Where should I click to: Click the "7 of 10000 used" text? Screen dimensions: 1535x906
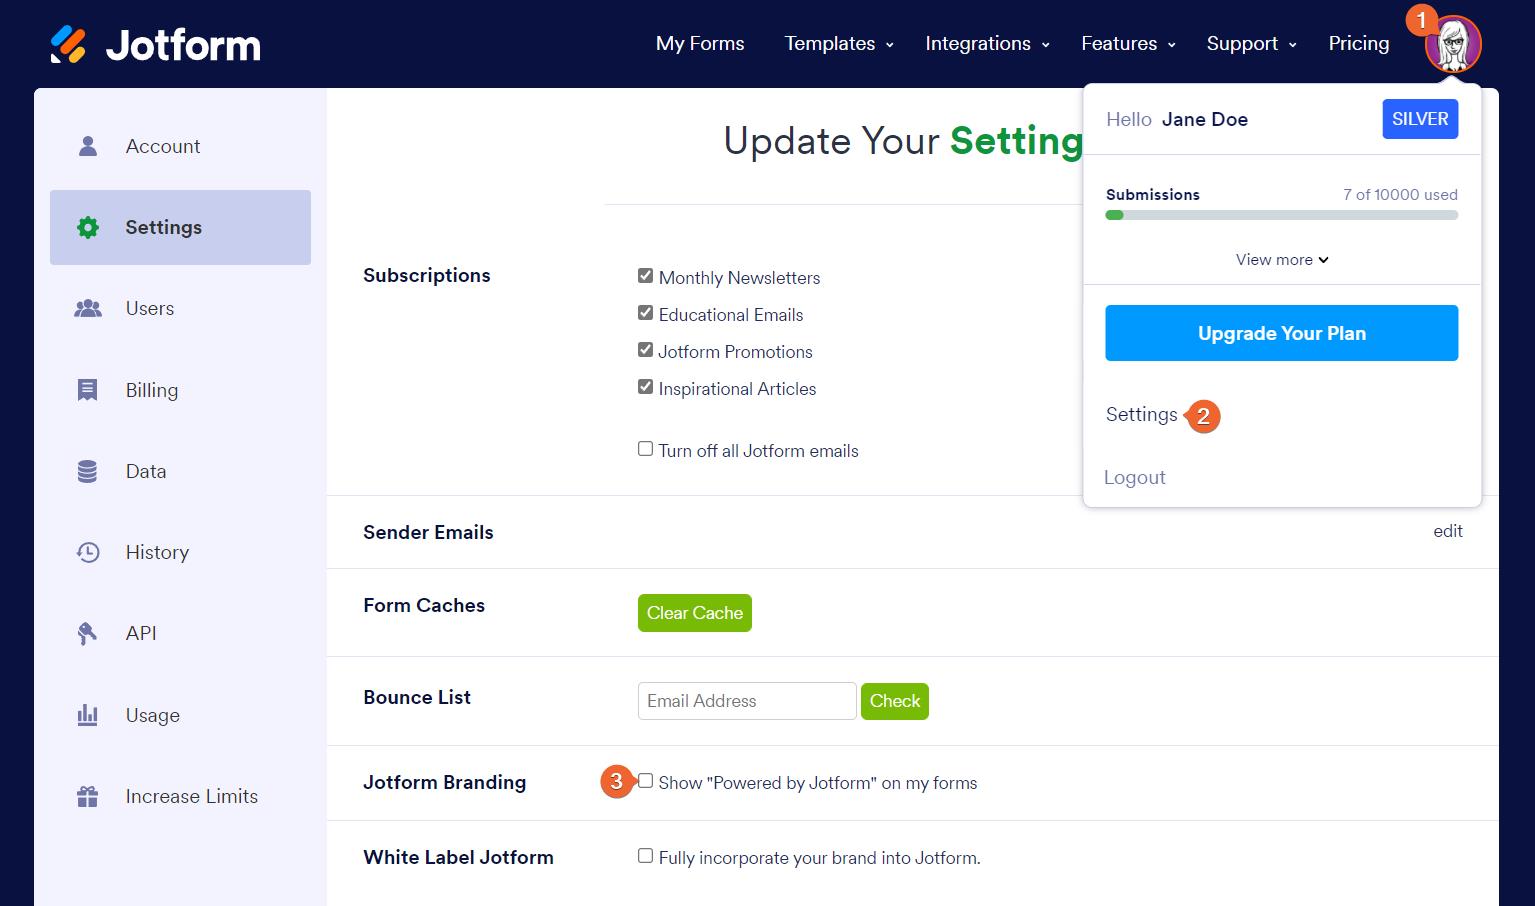pos(1400,194)
